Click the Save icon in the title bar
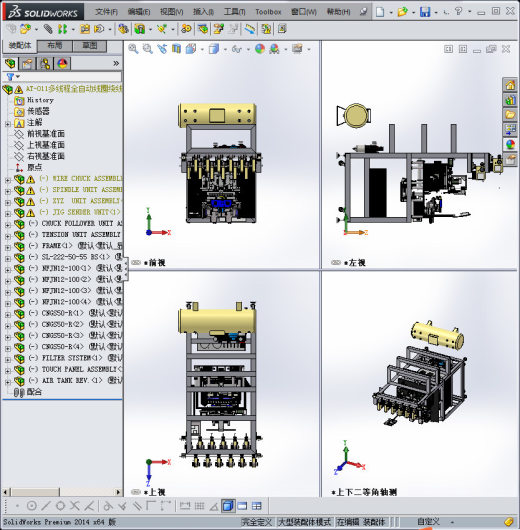The width and height of the screenshot is (520, 530). pos(425,12)
